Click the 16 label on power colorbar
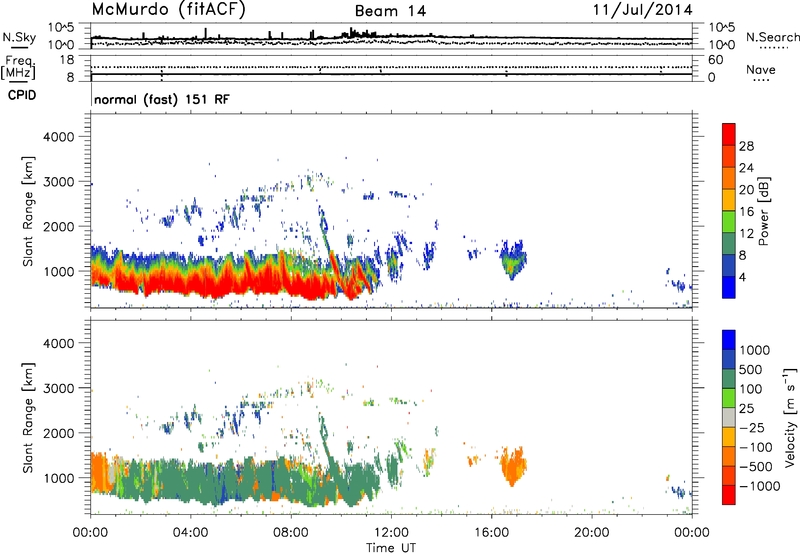 tap(746, 212)
